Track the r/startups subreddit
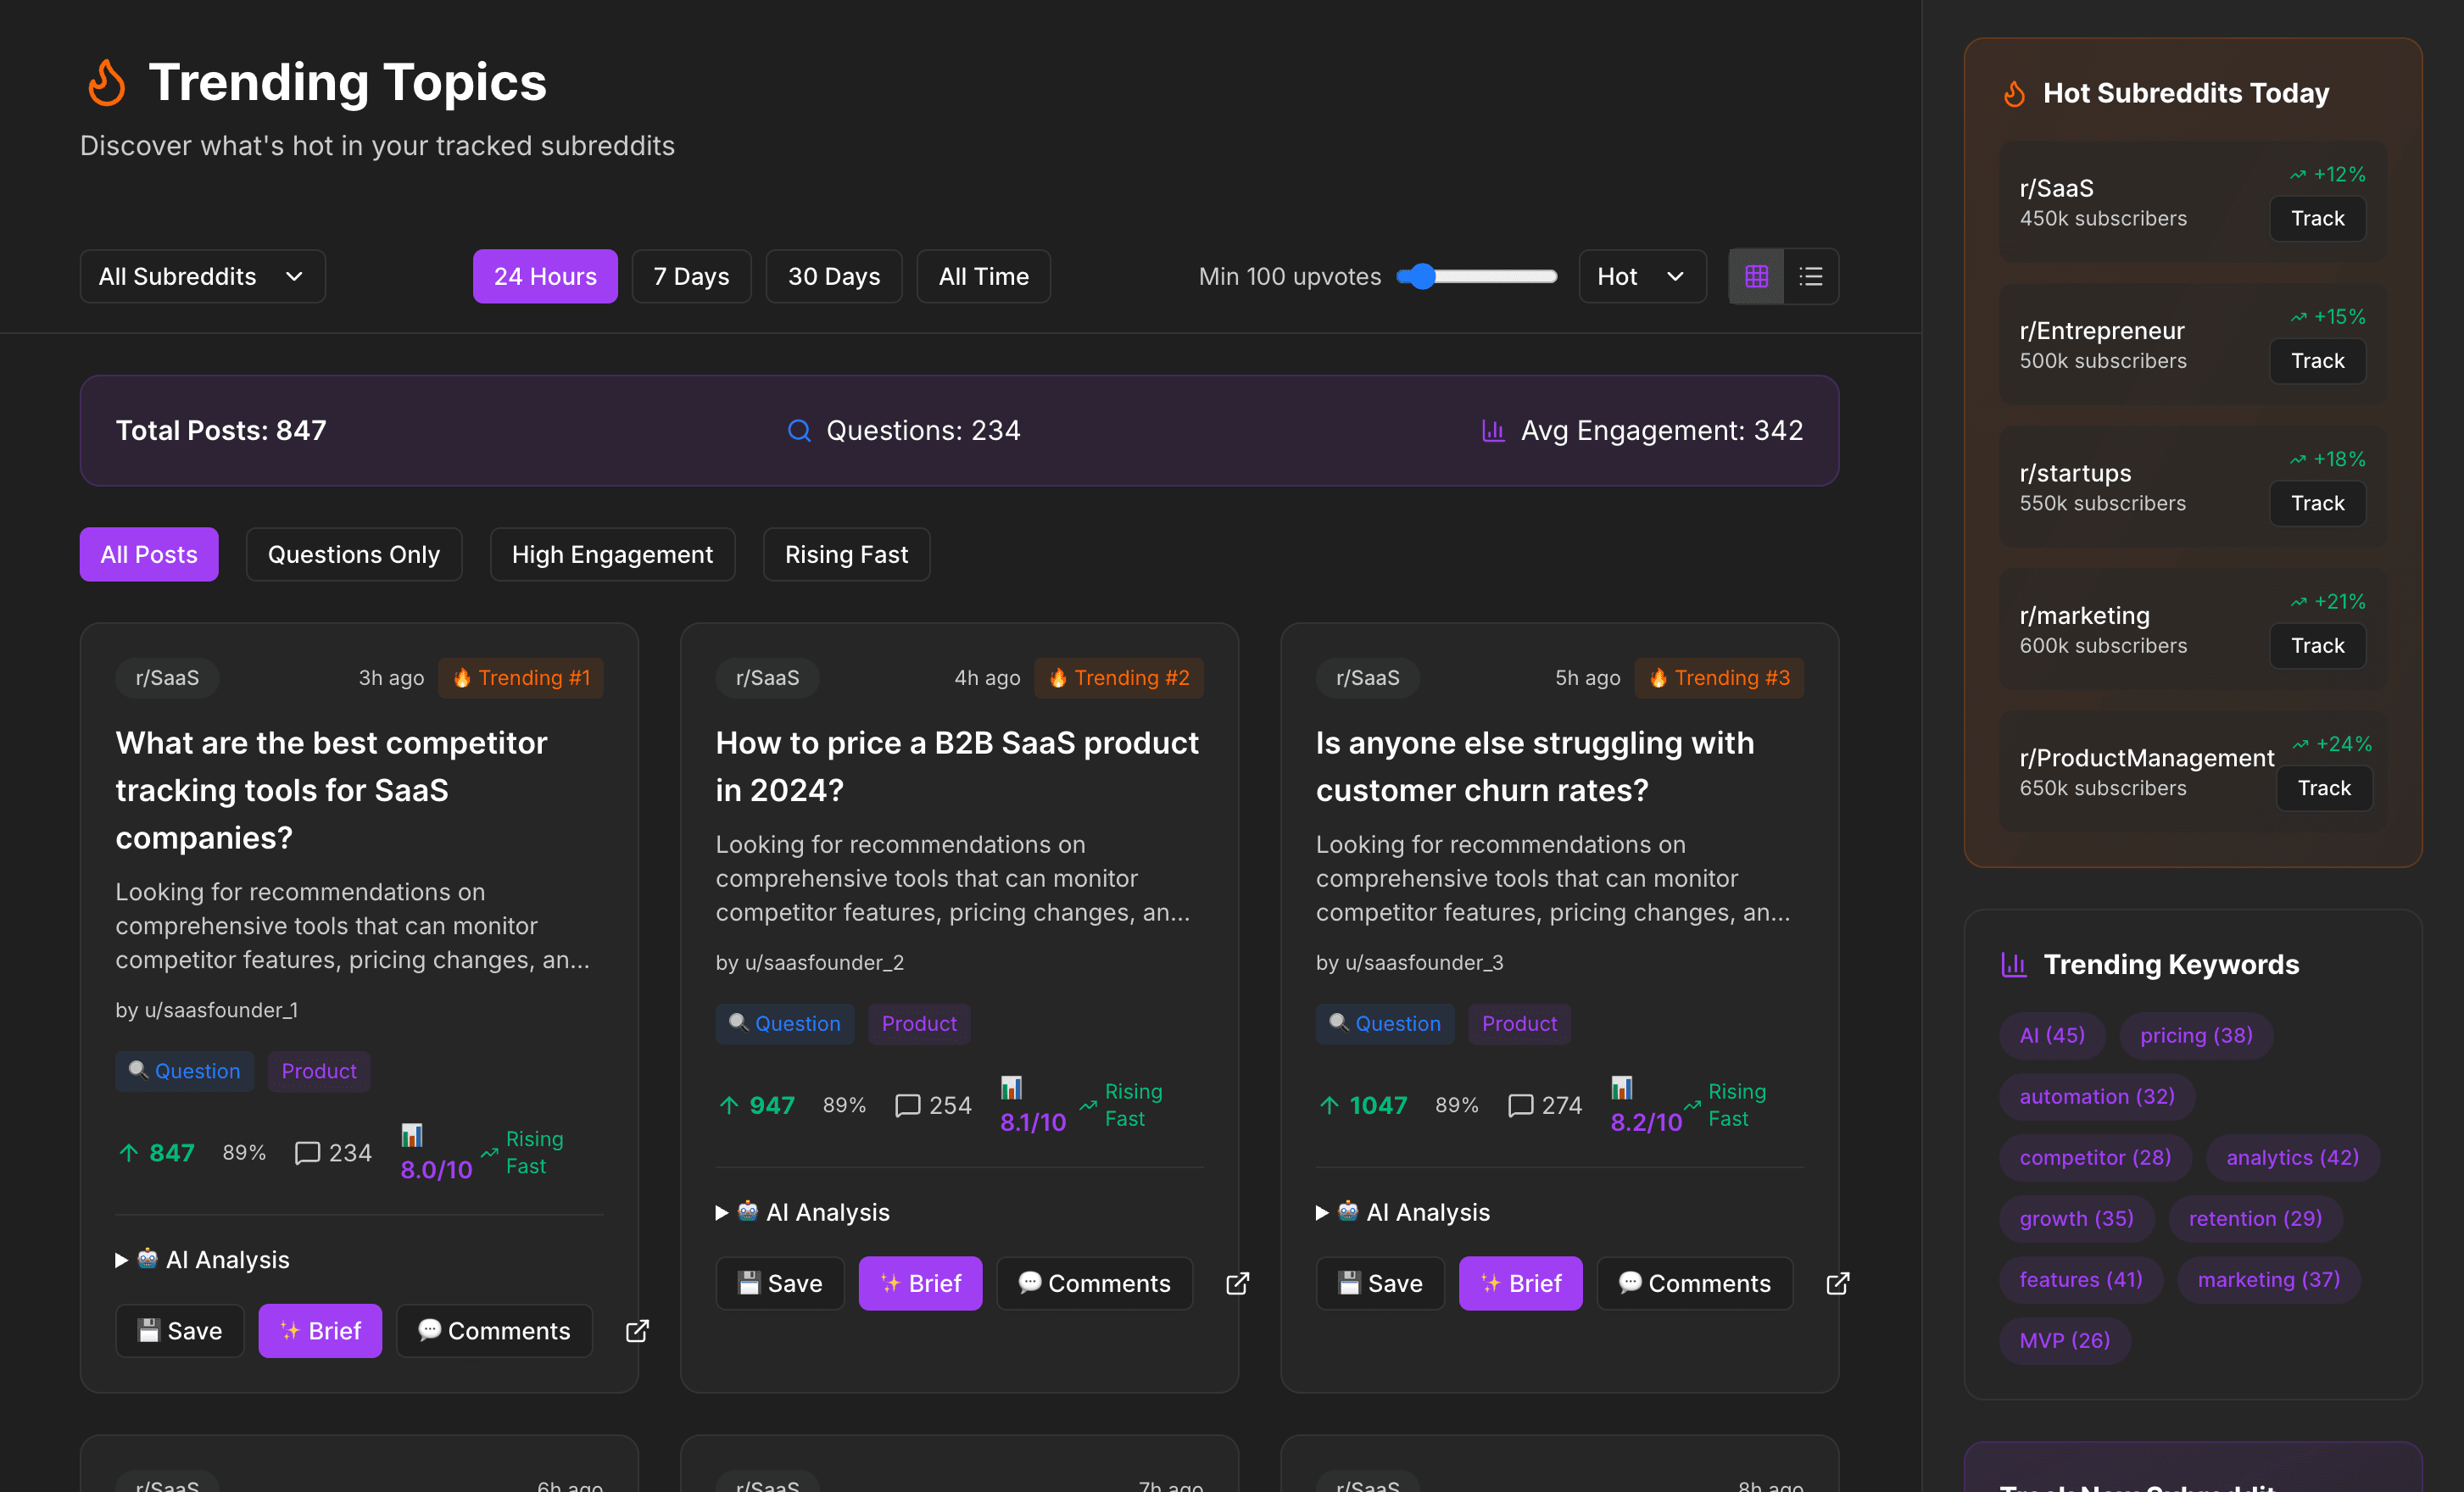The width and height of the screenshot is (2464, 1492). pos(2317,503)
